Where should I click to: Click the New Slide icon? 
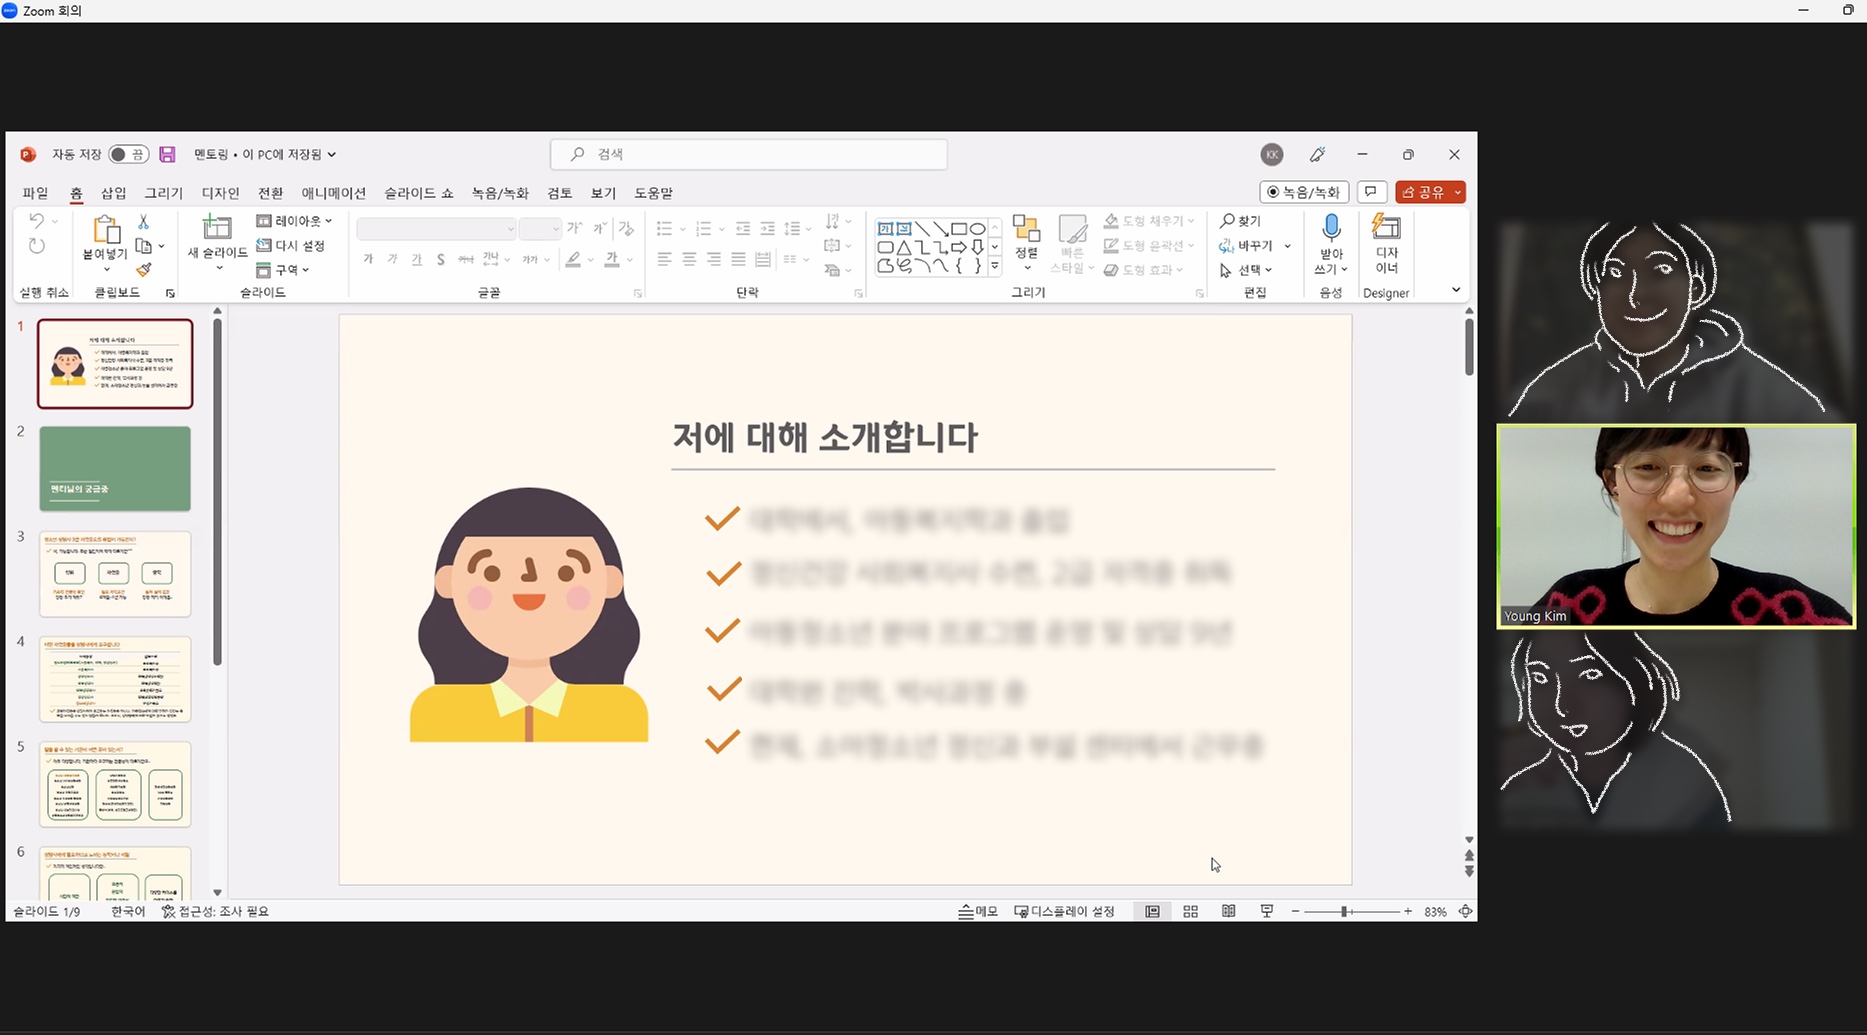click(217, 229)
